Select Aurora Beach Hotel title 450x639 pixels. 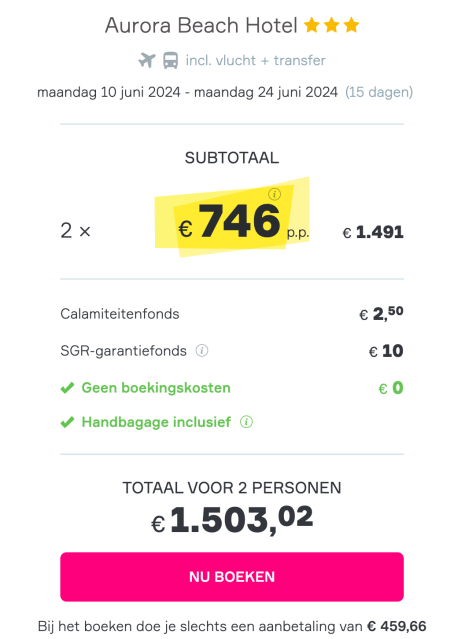click(x=201, y=25)
